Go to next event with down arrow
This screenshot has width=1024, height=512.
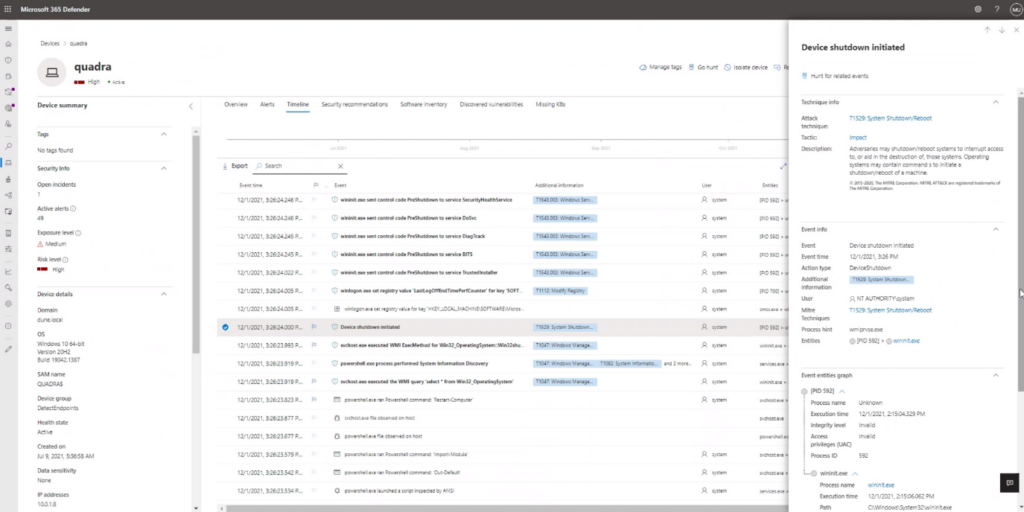(x=1002, y=30)
